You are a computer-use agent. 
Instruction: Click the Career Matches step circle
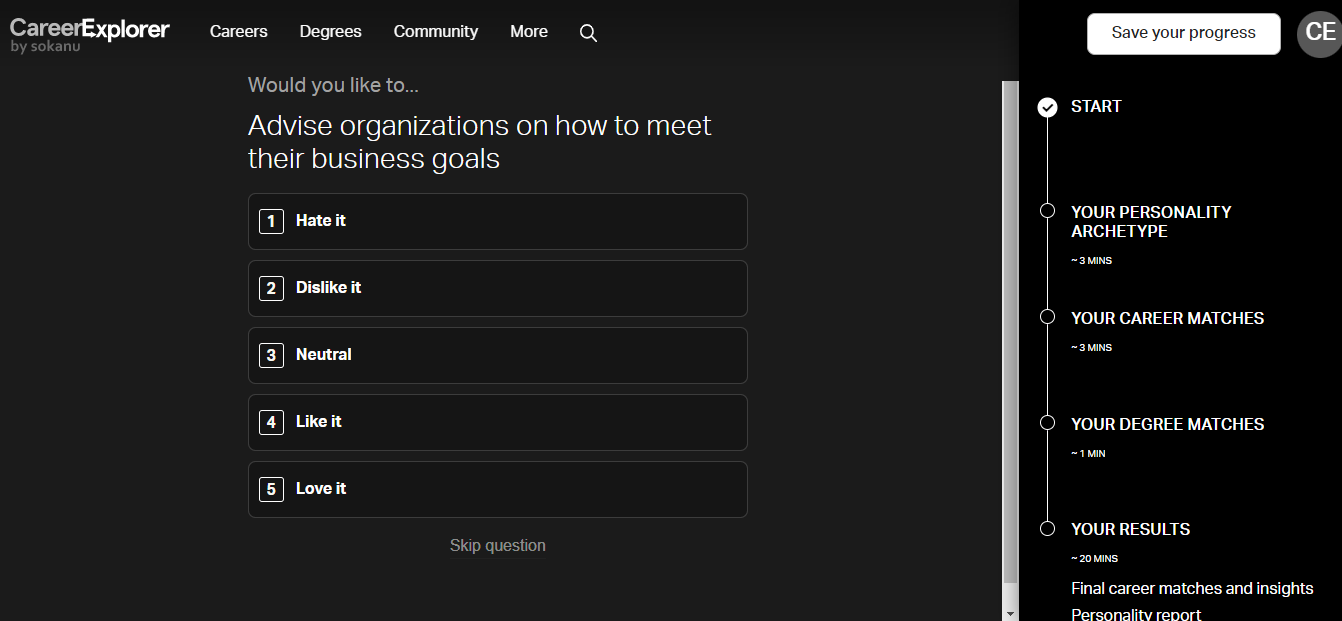(x=1047, y=317)
